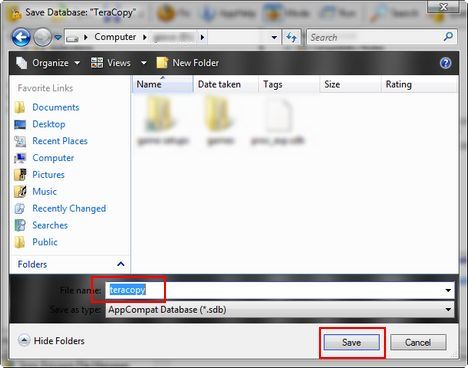Open Pictures in Favorite Links
468x368 pixels.
click(48, 175)
